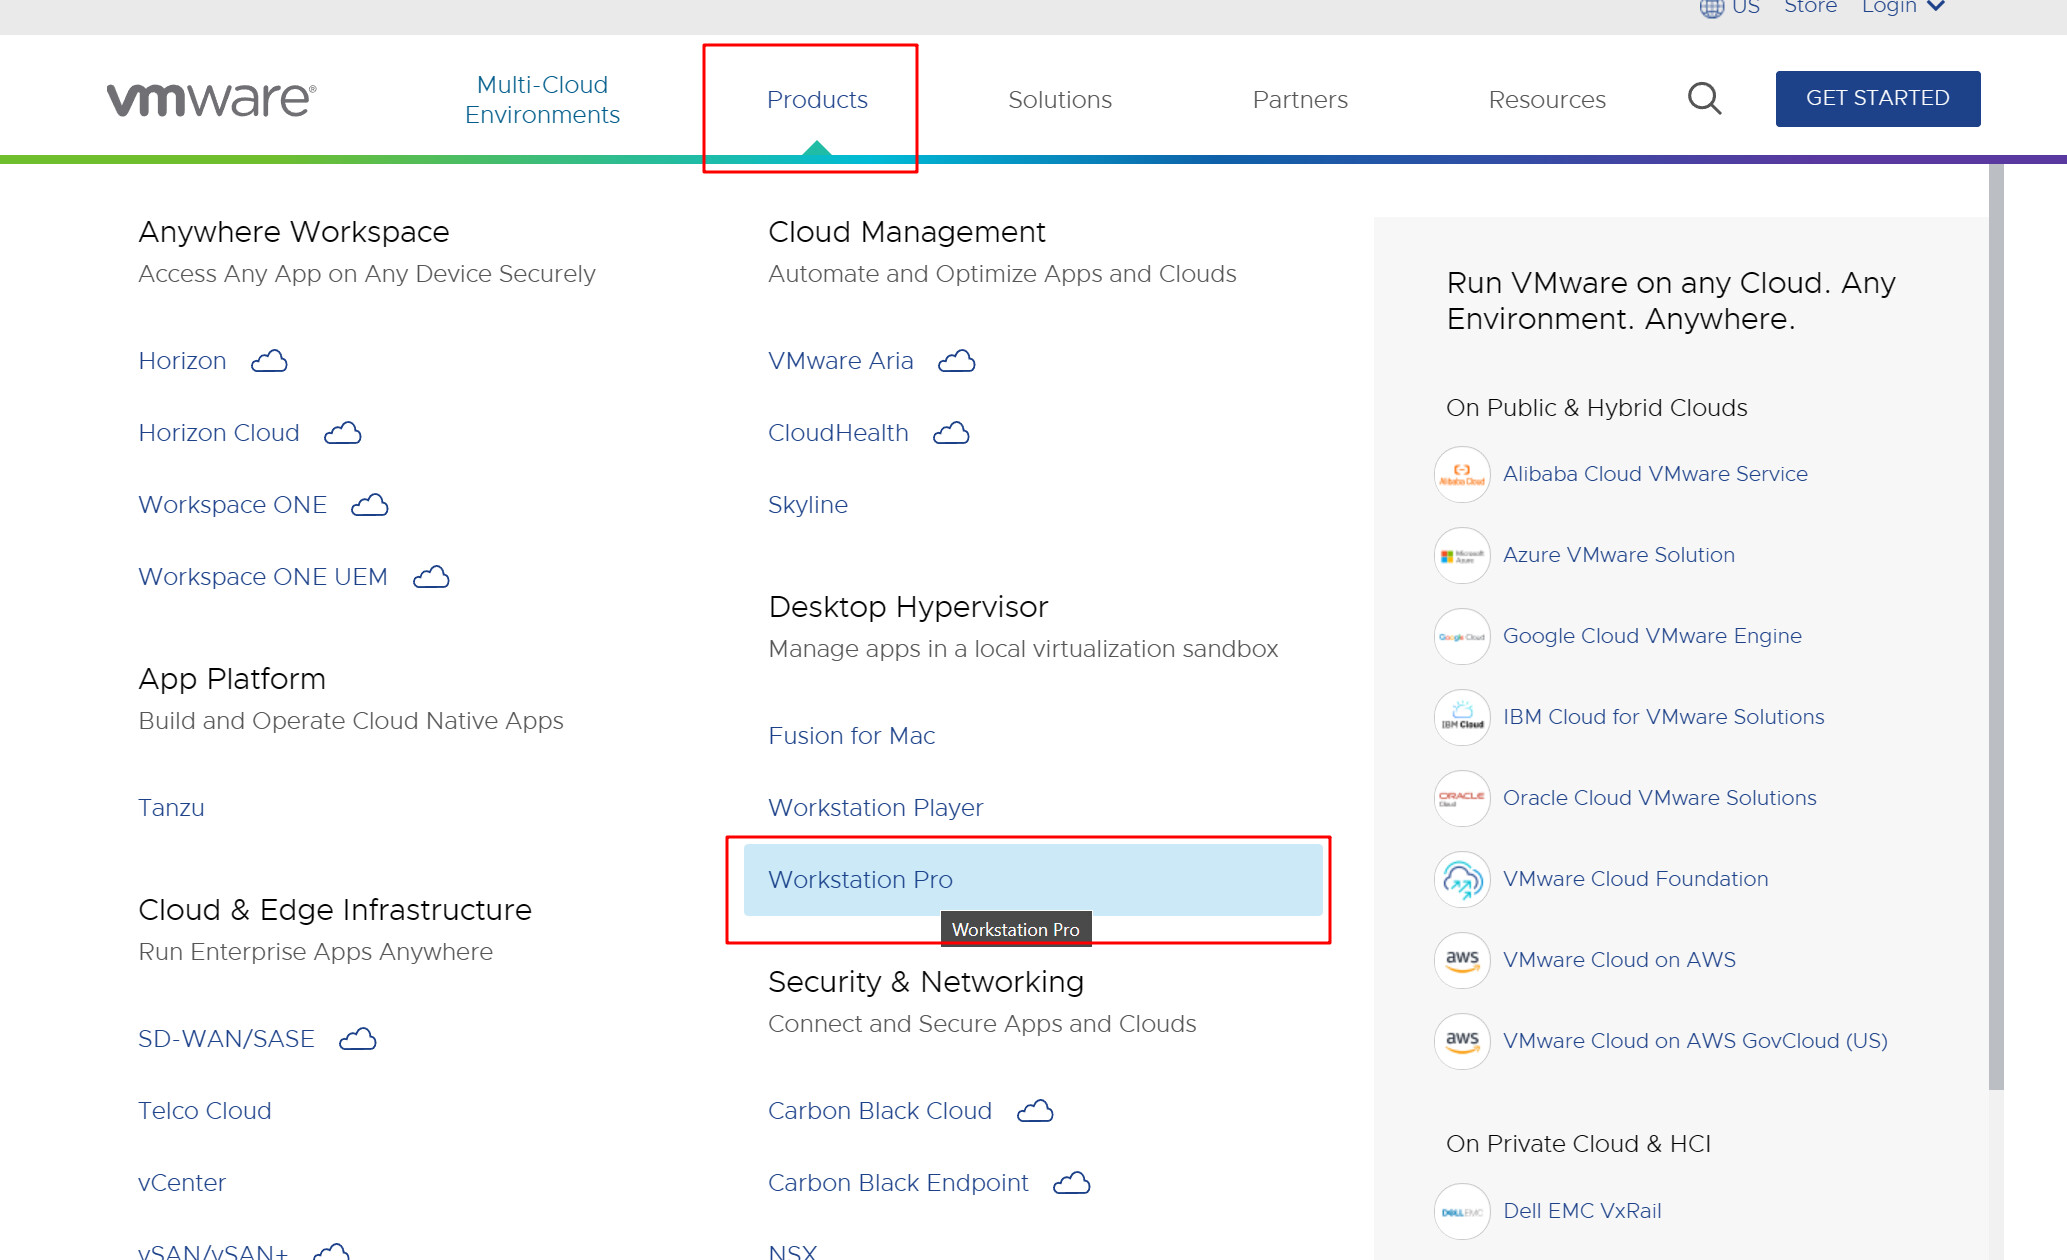Click the Dell EMC VxRail logo
This screenshot has height=1260, width=2067.
[x=1462, y=1211]
